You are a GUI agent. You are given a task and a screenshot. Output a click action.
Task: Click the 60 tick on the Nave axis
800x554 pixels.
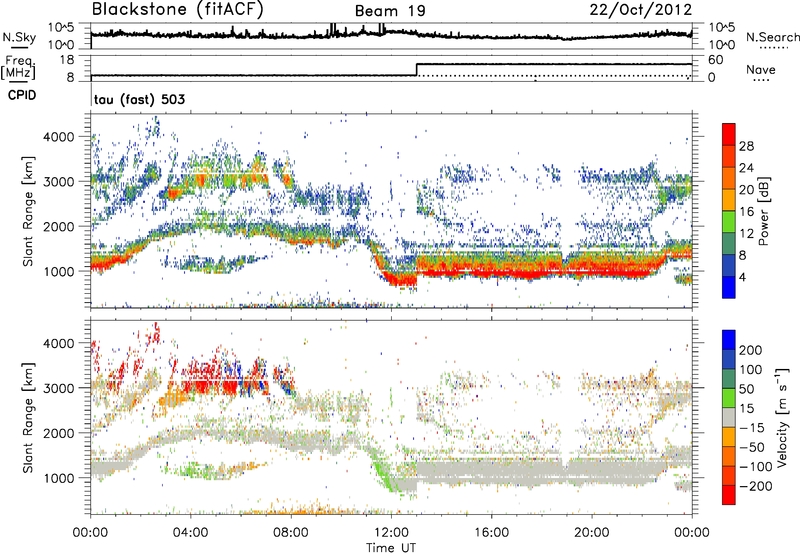click(x=715, y=60)
